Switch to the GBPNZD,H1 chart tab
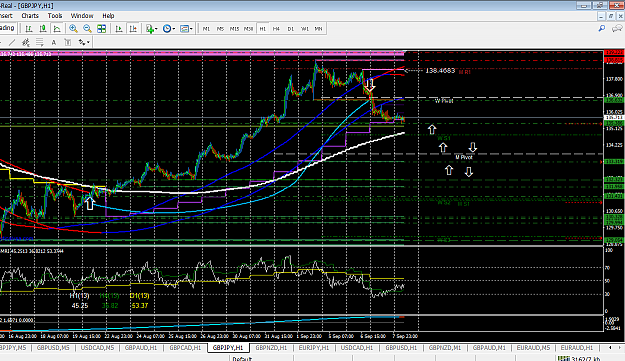The height and width of the screenshot is (361, 625). click(x=271, y=348)
